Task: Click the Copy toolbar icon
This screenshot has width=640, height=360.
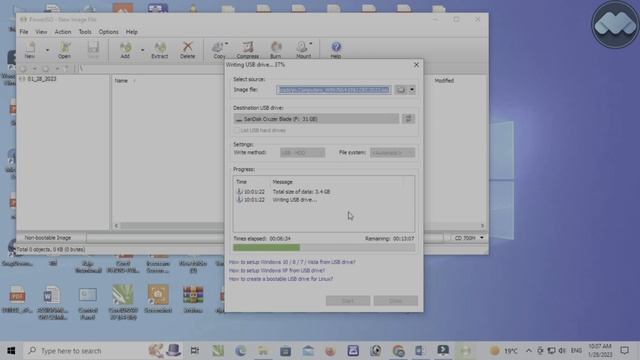Action: point(219,50)
